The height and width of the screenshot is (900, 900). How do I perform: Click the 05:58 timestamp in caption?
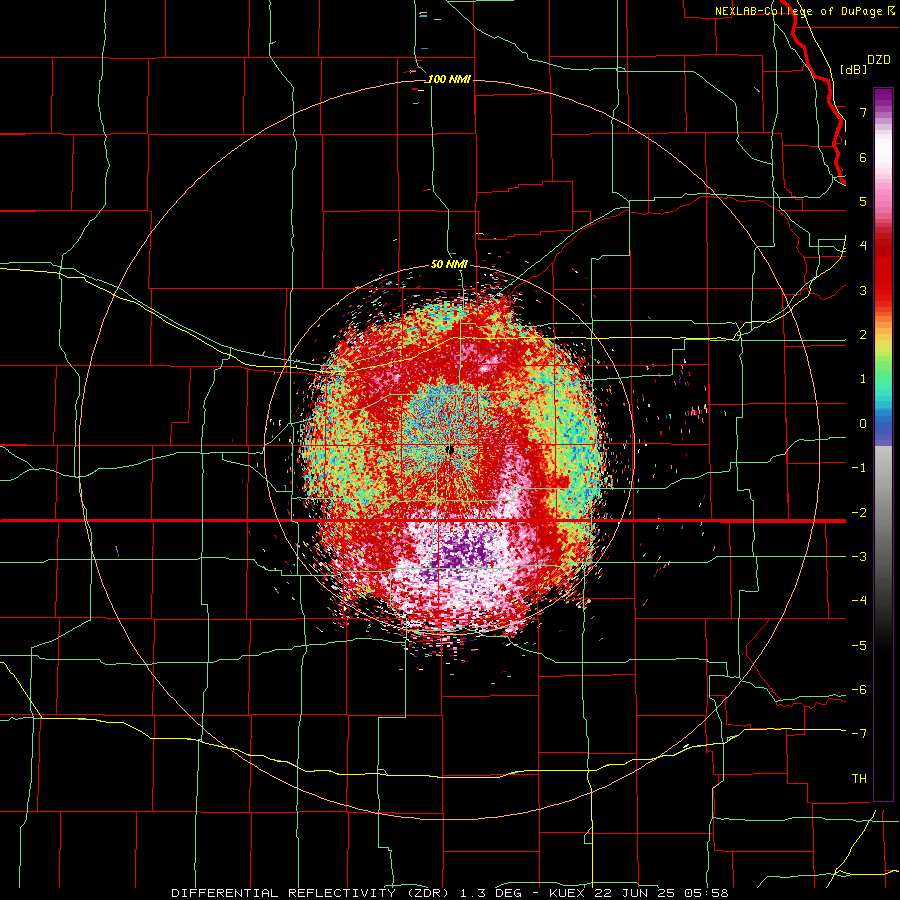709,893
